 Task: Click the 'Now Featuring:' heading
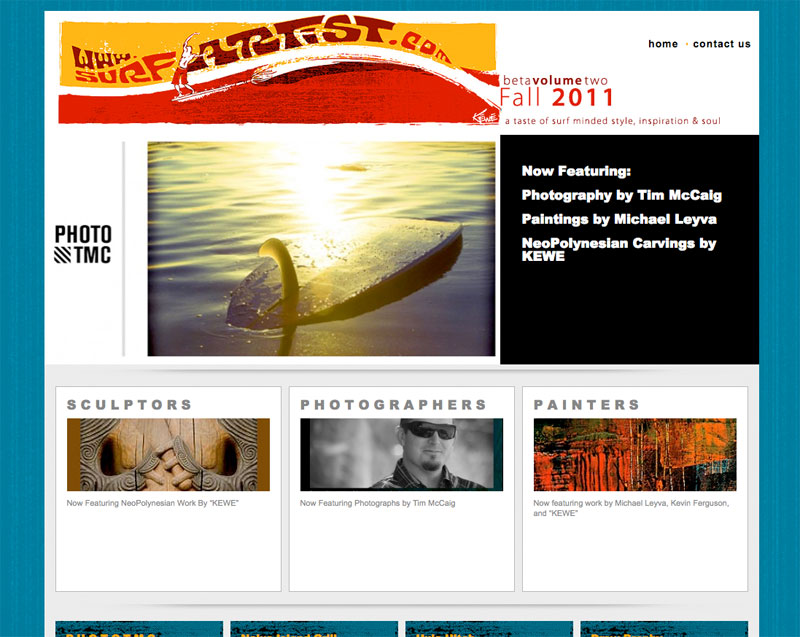576,171
